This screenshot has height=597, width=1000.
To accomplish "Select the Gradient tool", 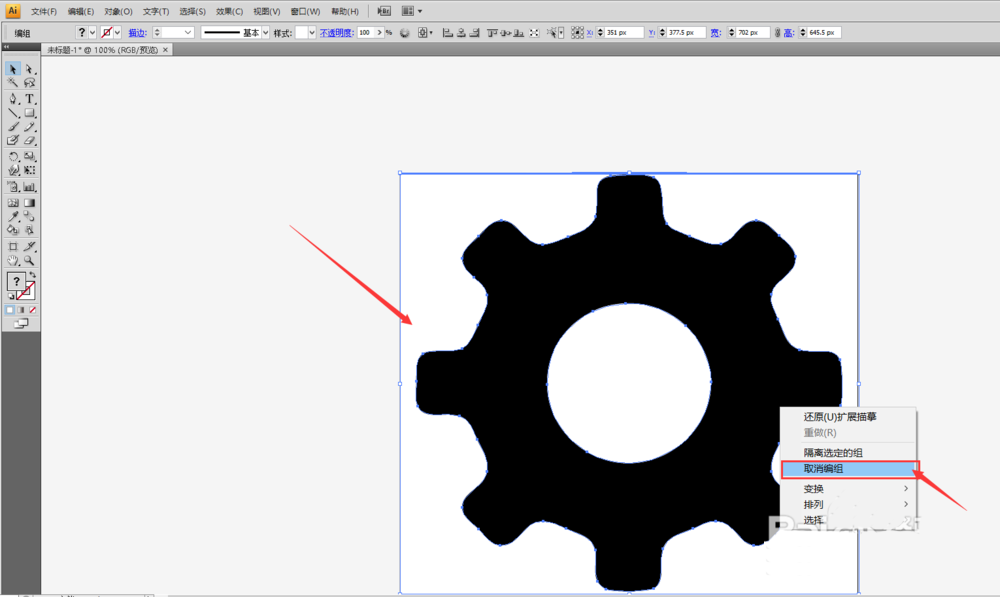I will point(29,203).
